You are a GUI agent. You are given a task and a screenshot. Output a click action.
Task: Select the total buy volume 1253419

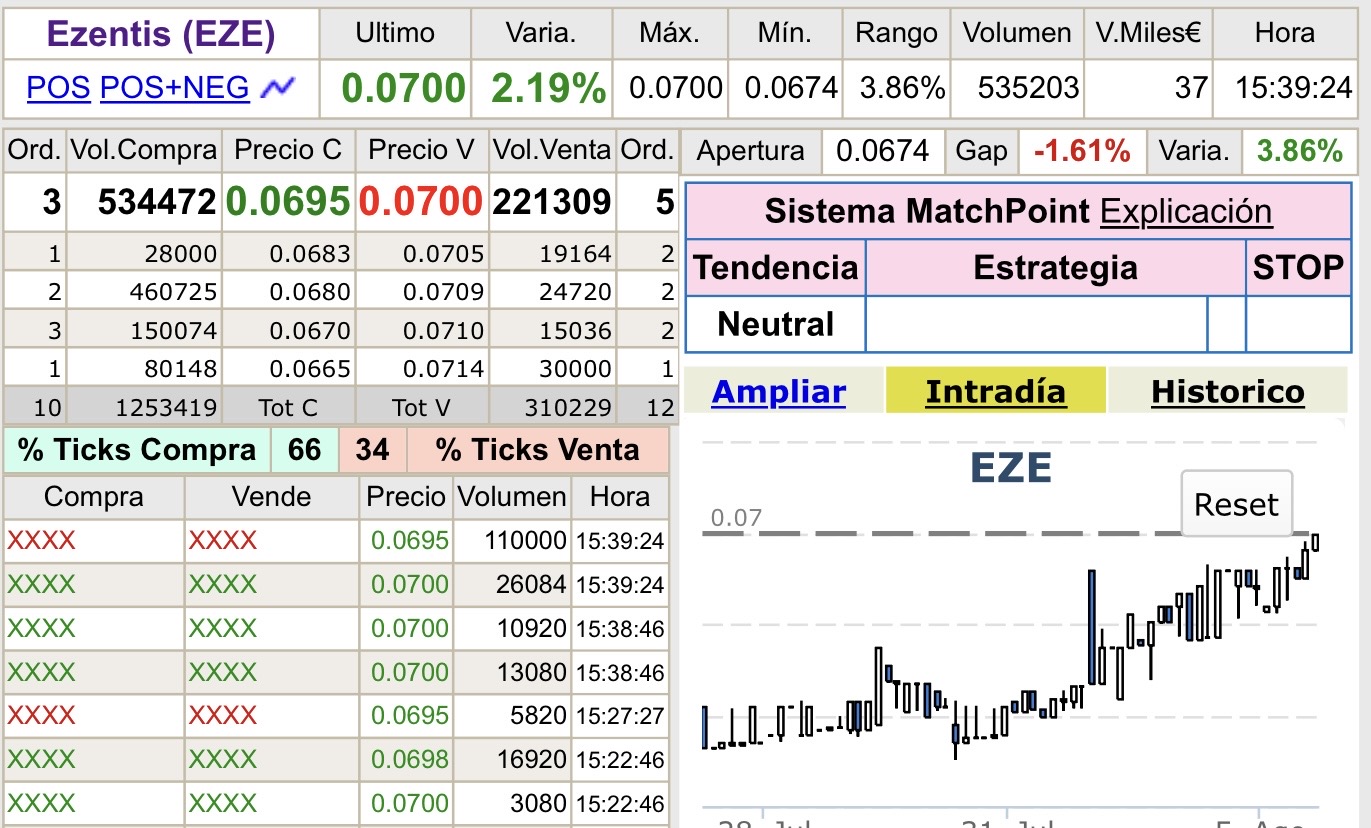point(166,407)
